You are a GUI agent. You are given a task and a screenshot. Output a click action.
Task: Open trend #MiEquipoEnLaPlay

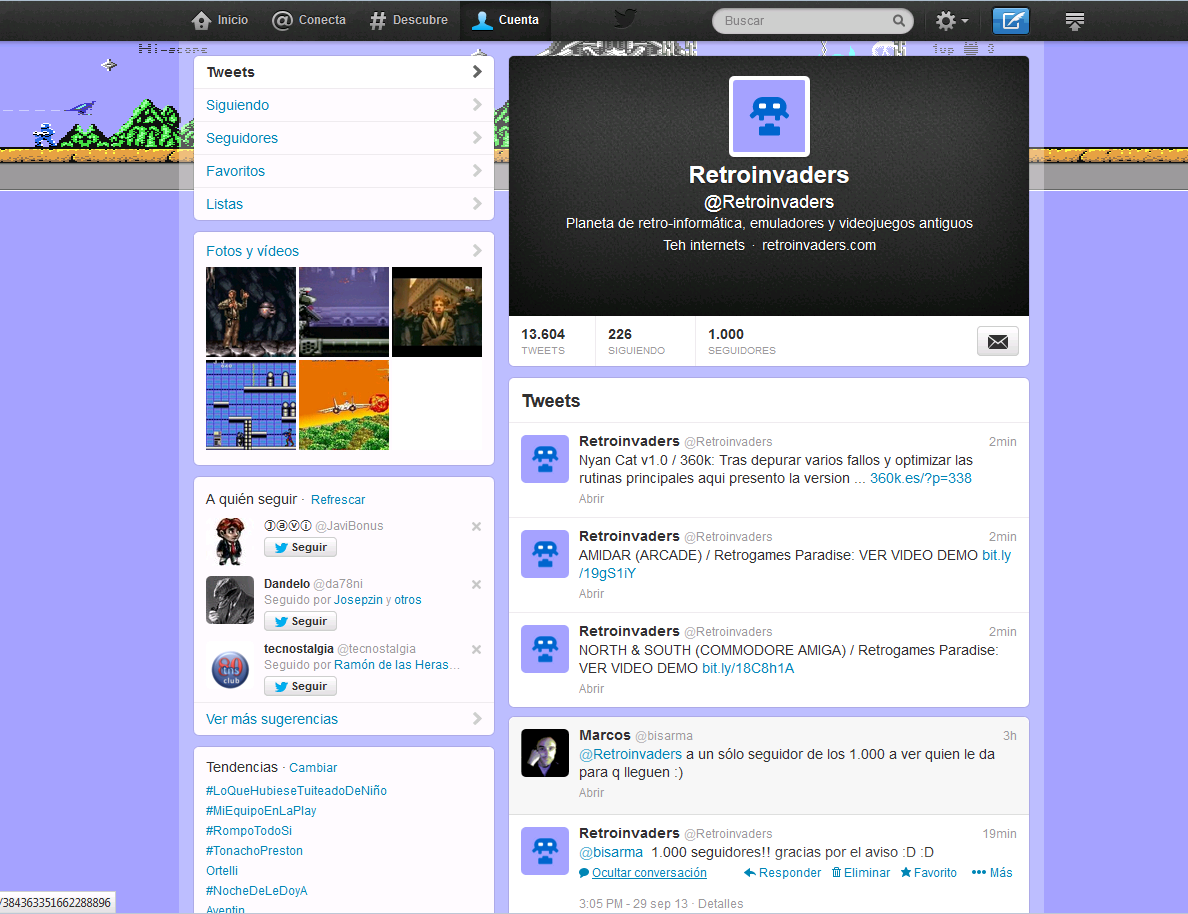point(261,811)
